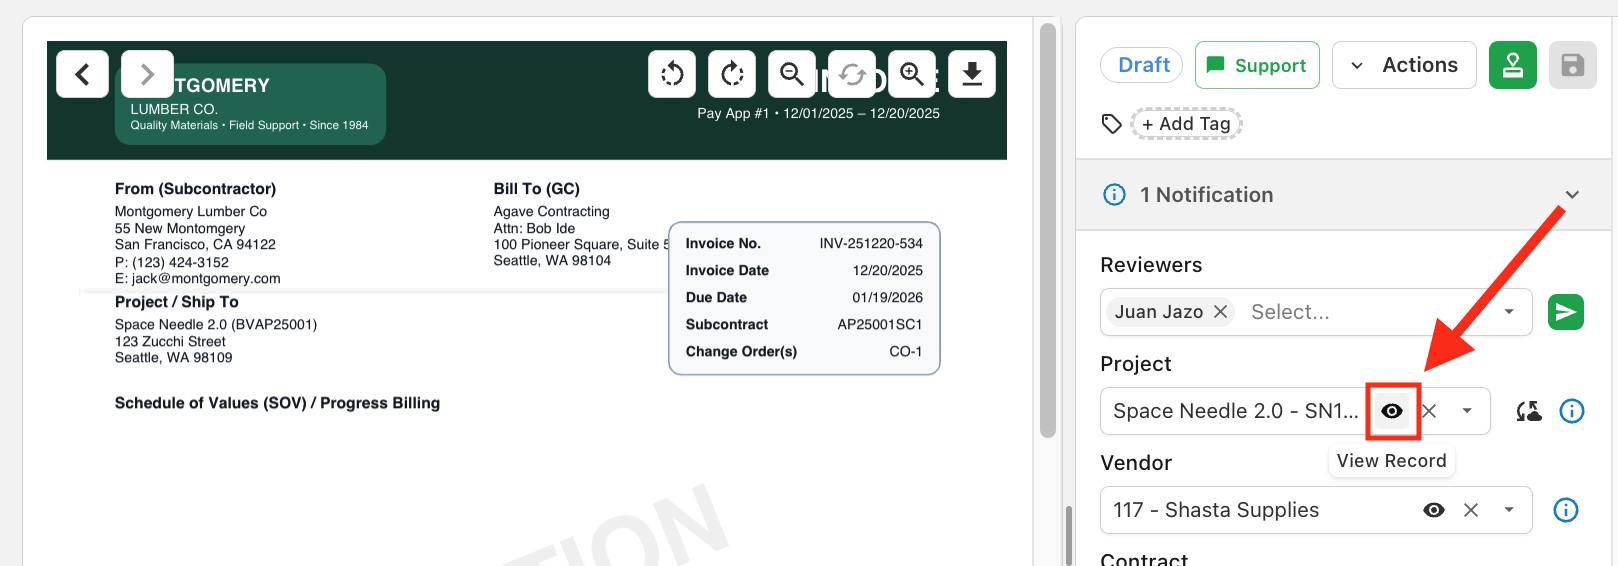Click the tag icon beside Add Tag
The width and height of the screenshot is (1618, 566).
[x=1111, y=124]
